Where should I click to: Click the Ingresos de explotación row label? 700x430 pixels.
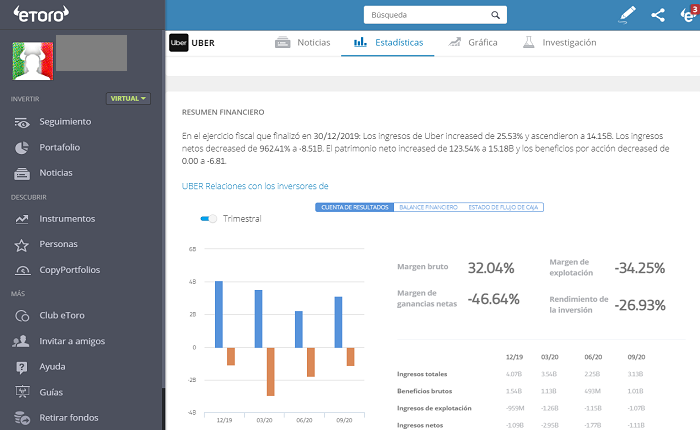click(434, 408)
